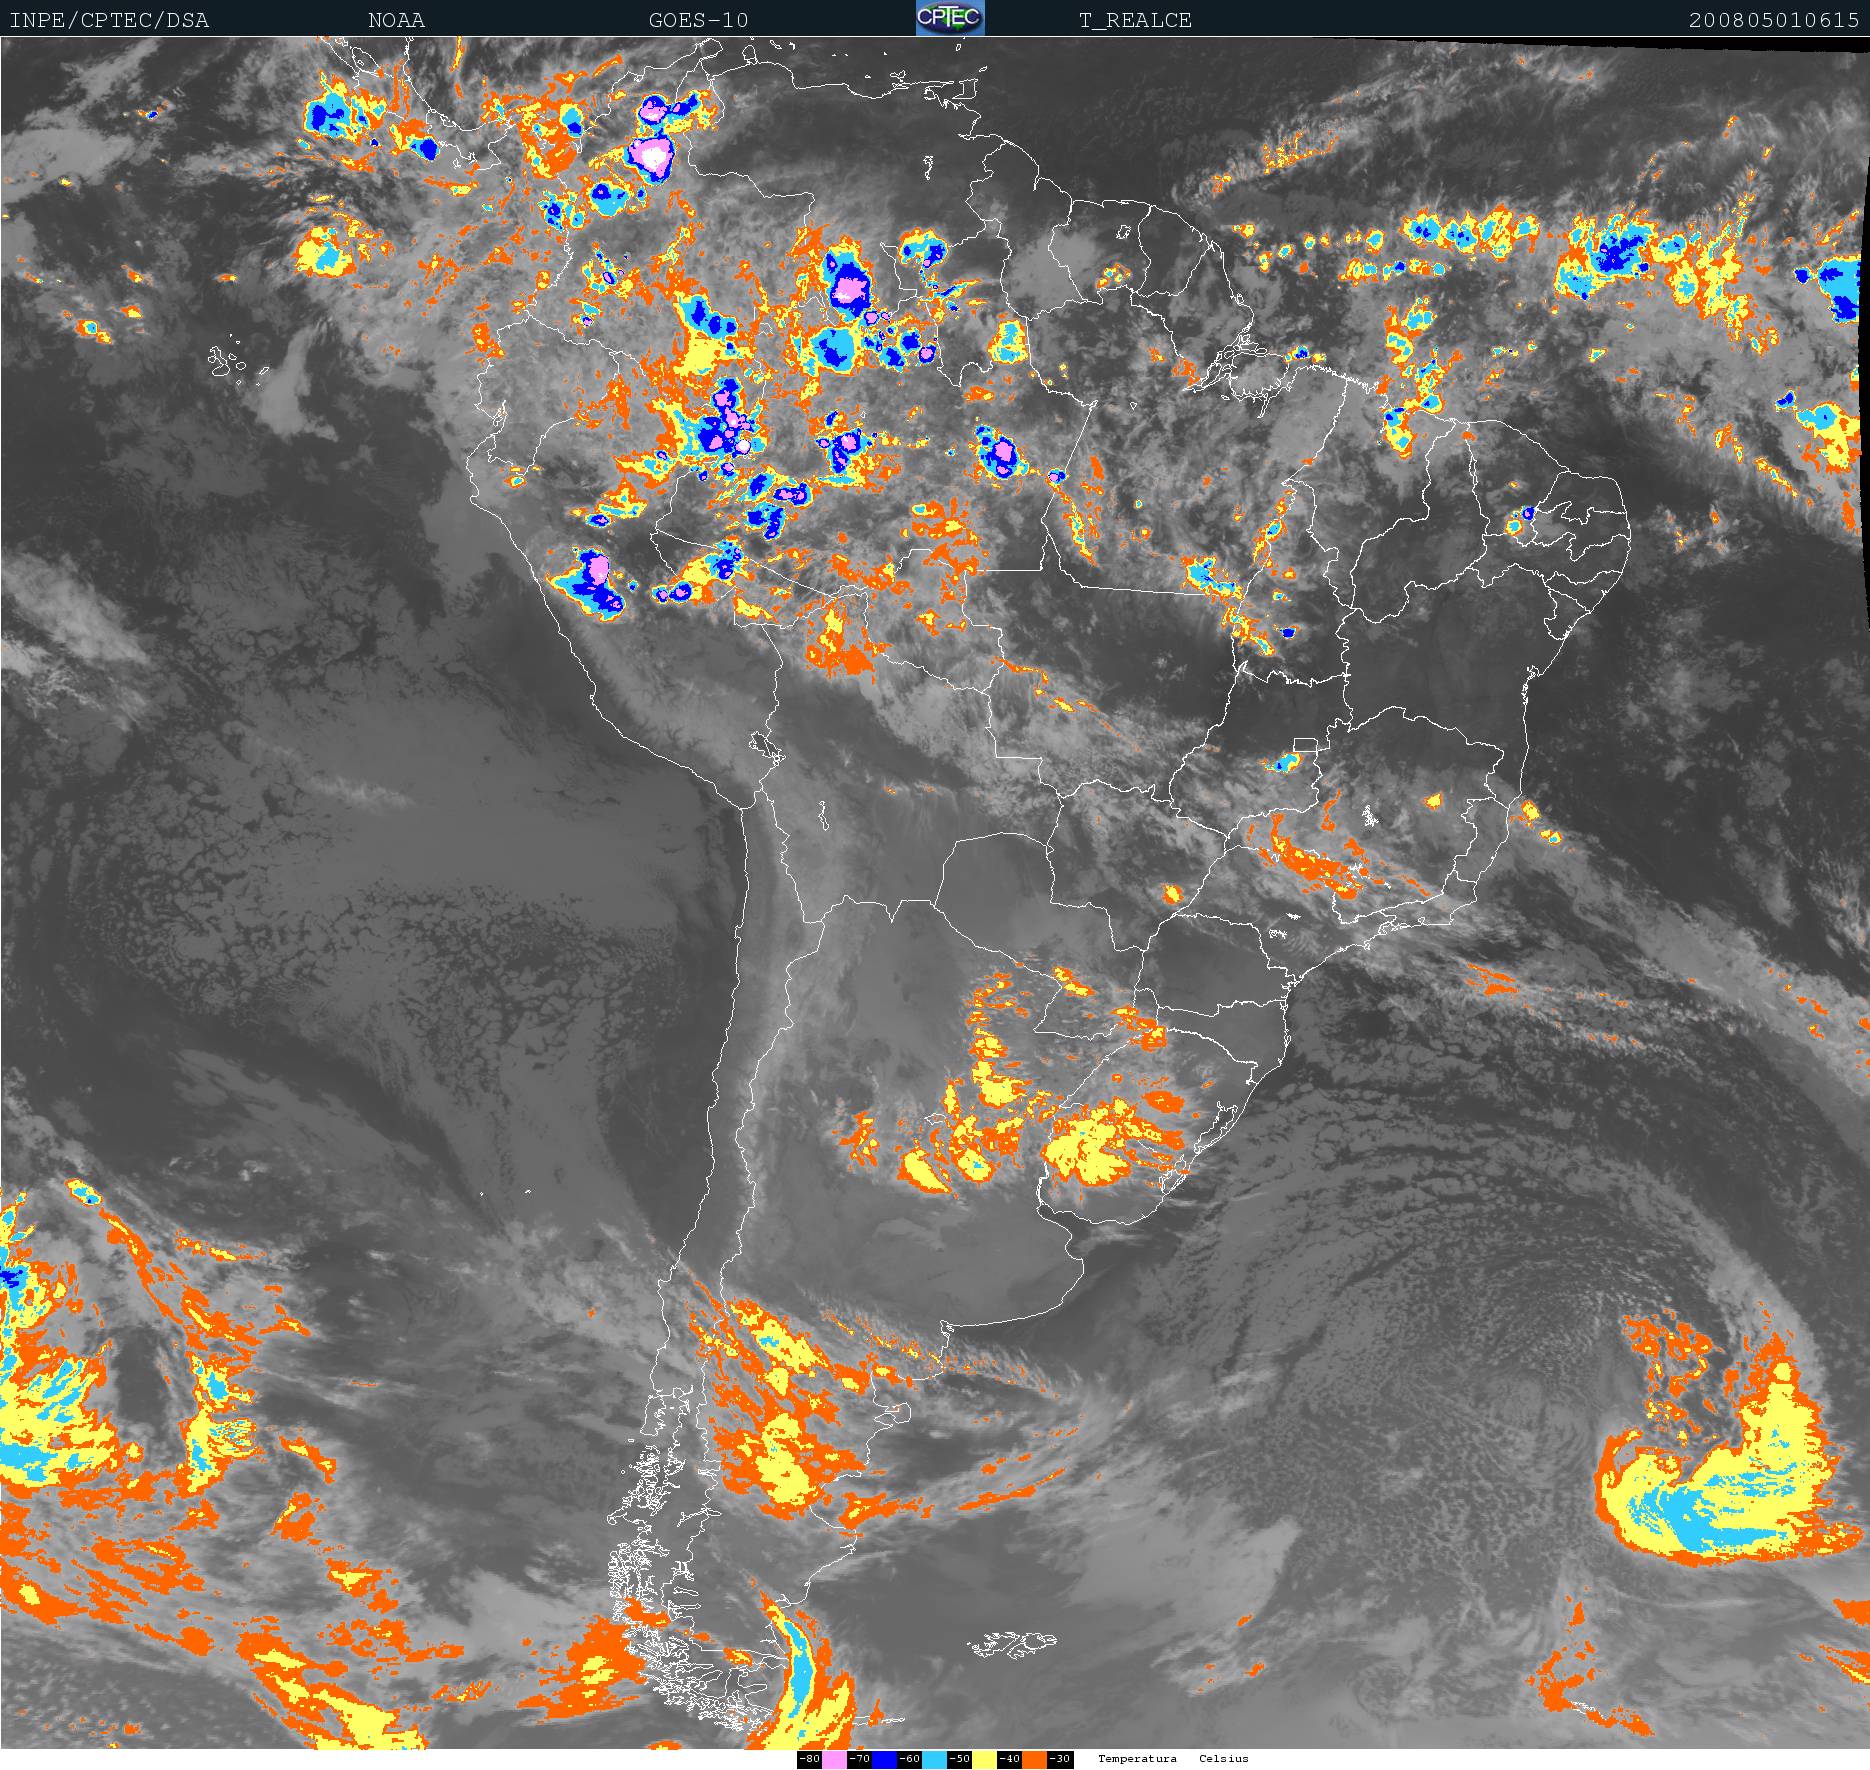Click the -50 legend value

[959, 1759]
